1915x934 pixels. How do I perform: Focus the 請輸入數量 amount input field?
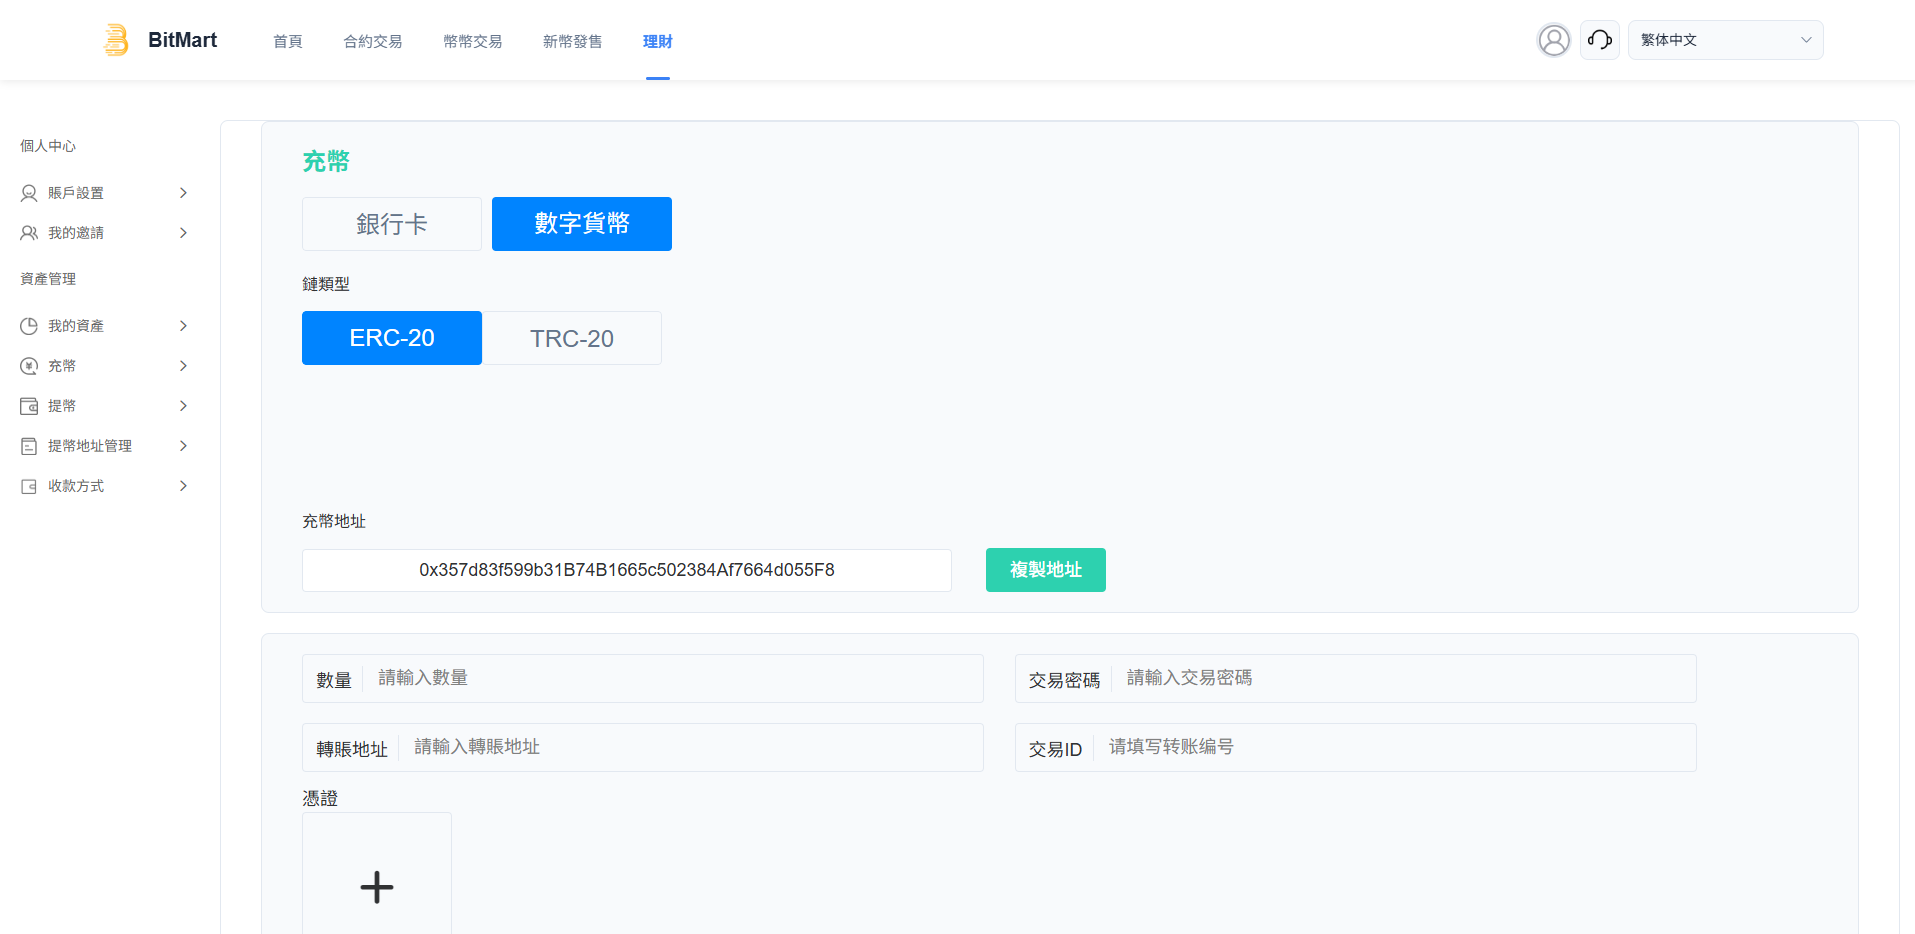coord(670,678)
